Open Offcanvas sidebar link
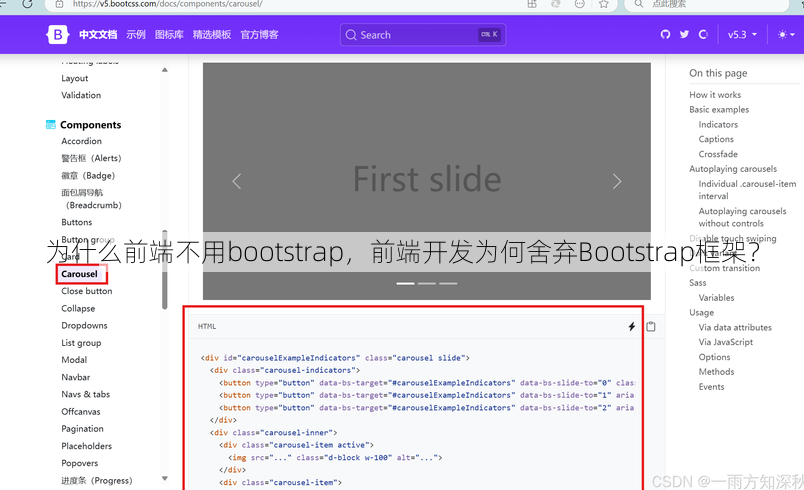 [81, 412]
